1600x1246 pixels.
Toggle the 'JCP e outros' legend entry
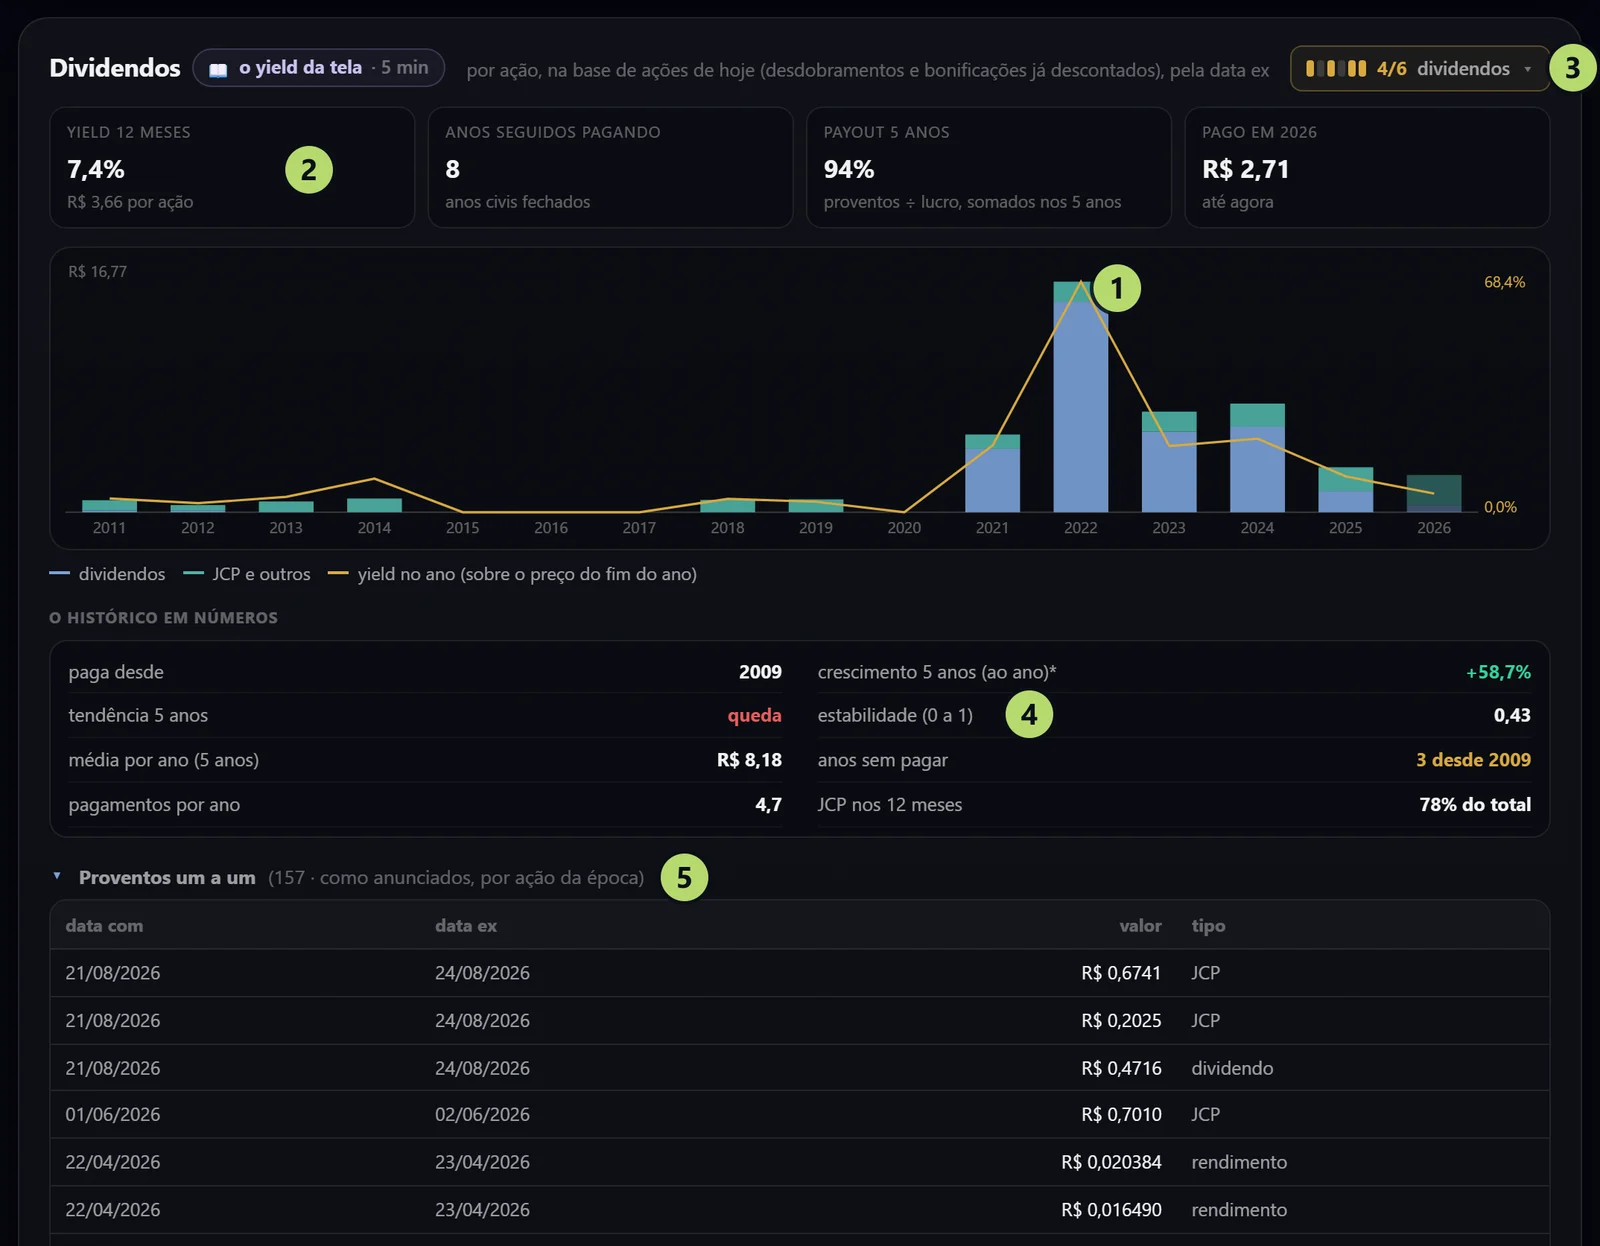(x=247, y=574)
